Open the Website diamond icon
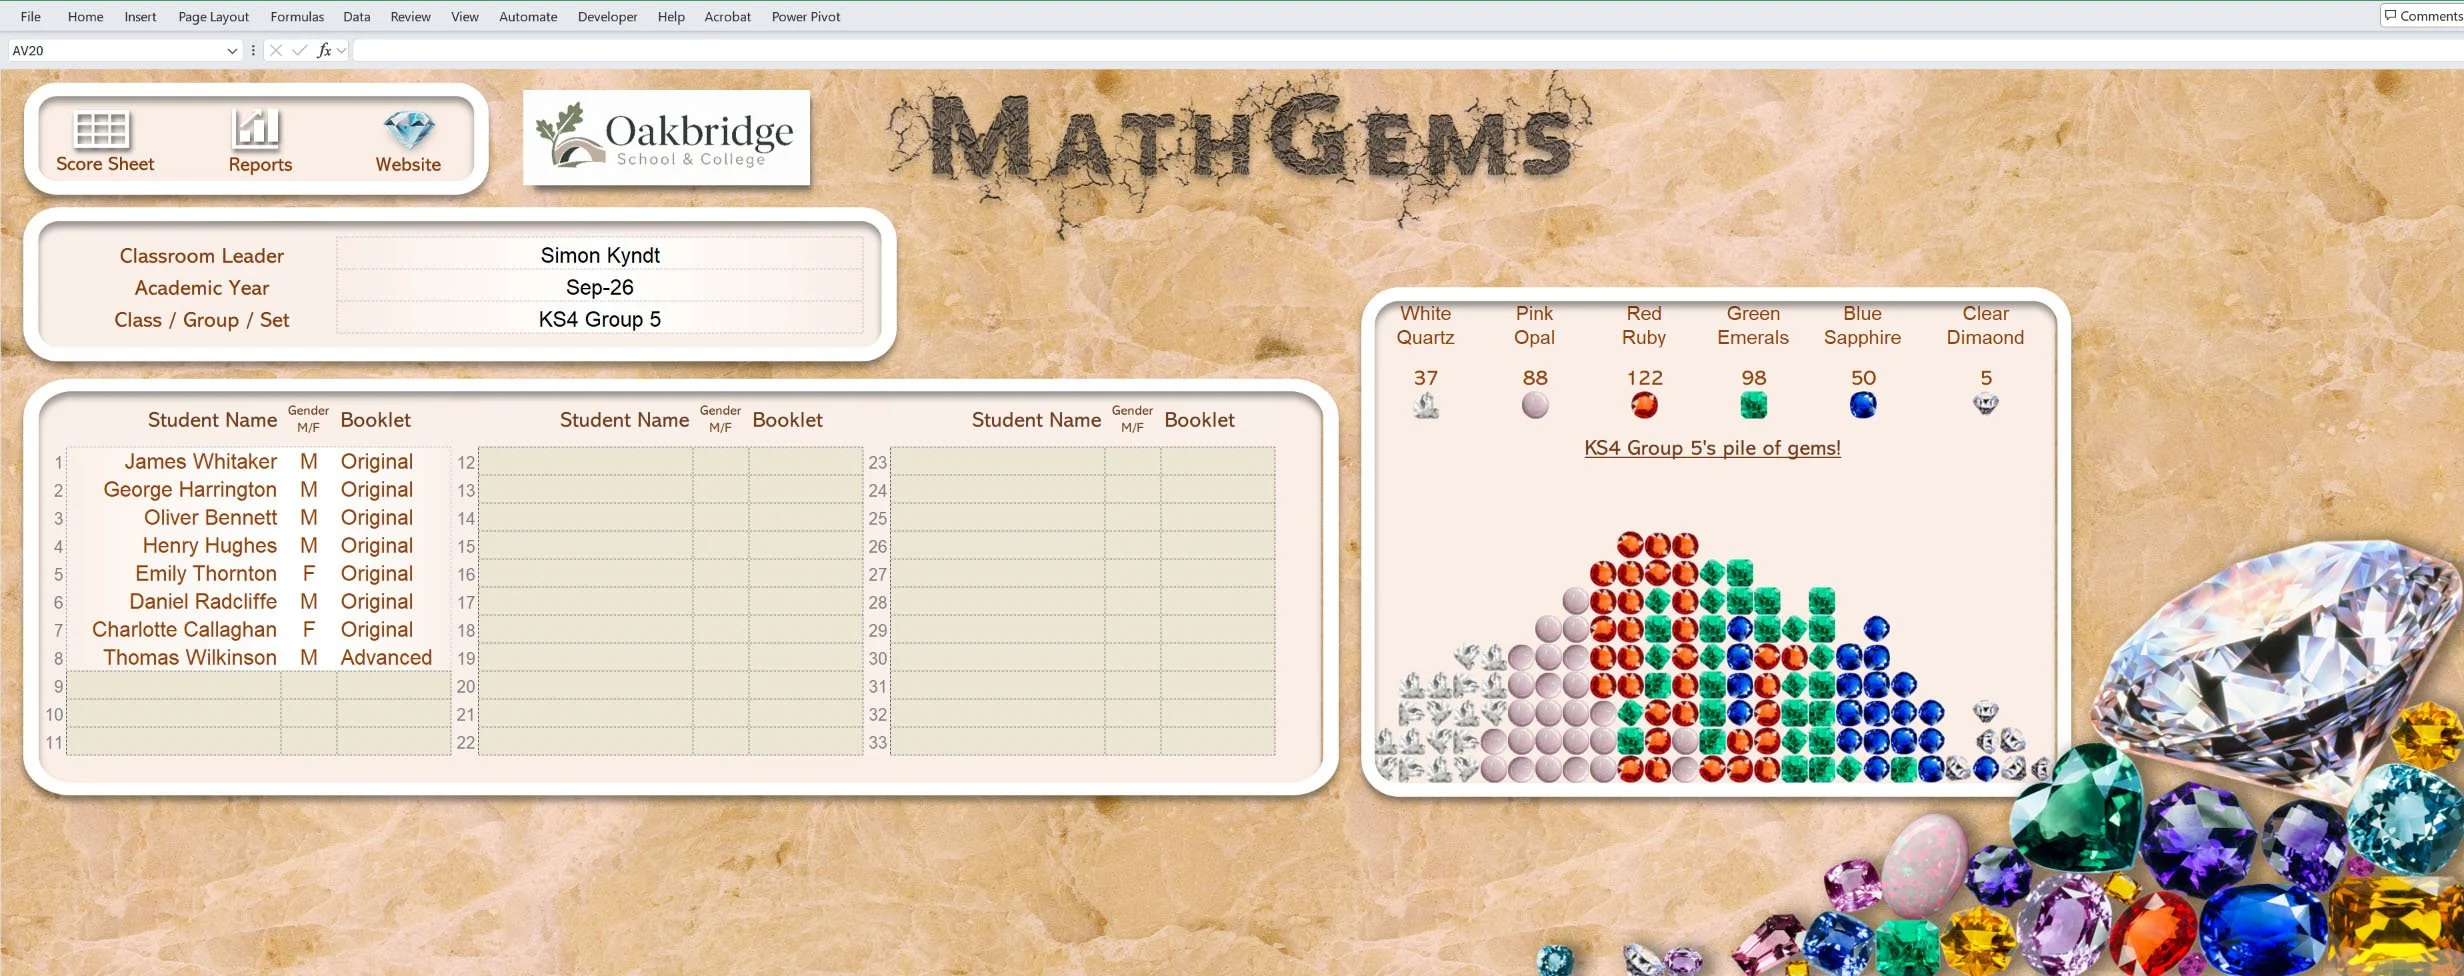This screenshot has width=2464, height=976. (x=408, y=130)
